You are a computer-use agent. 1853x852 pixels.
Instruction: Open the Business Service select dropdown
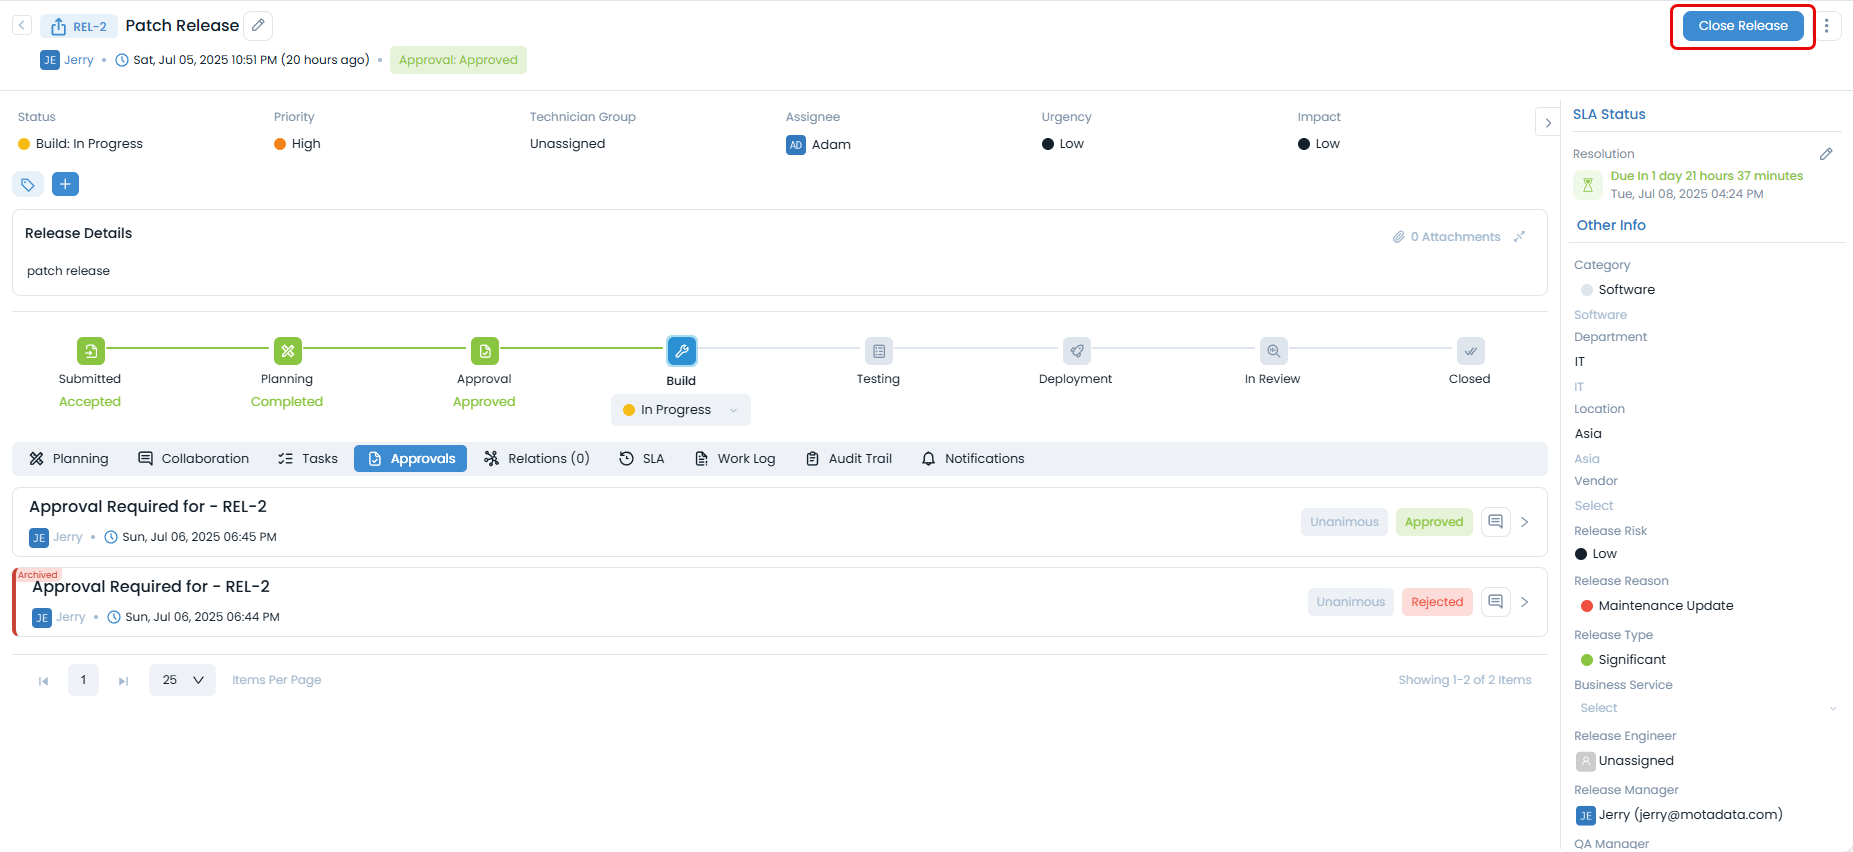pyautogui.click(x=1707, y=708)
